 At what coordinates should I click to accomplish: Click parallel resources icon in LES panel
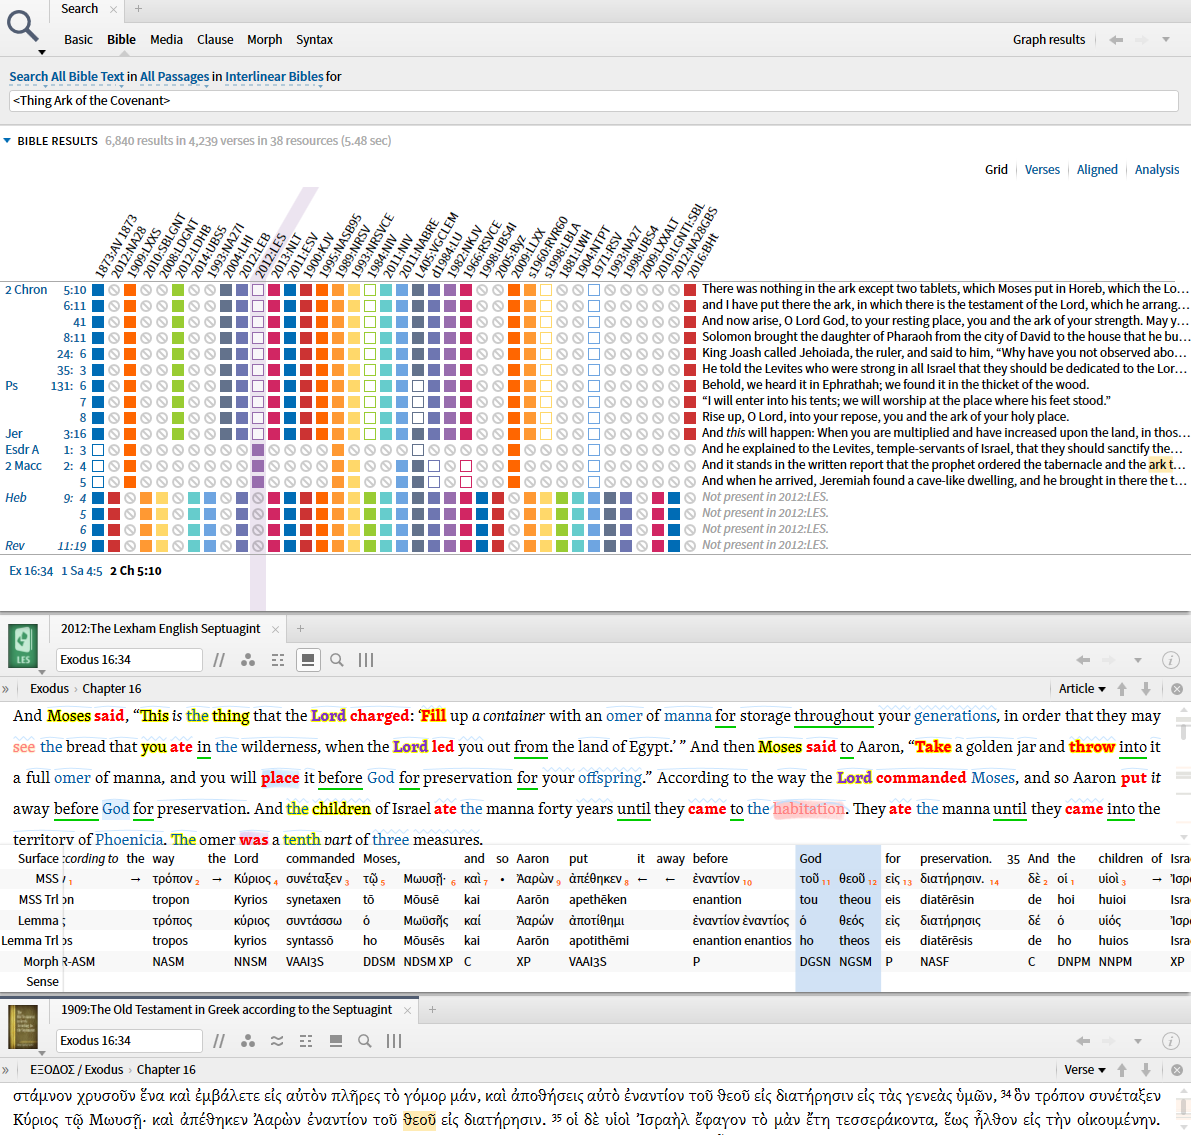tap(219, 660)
